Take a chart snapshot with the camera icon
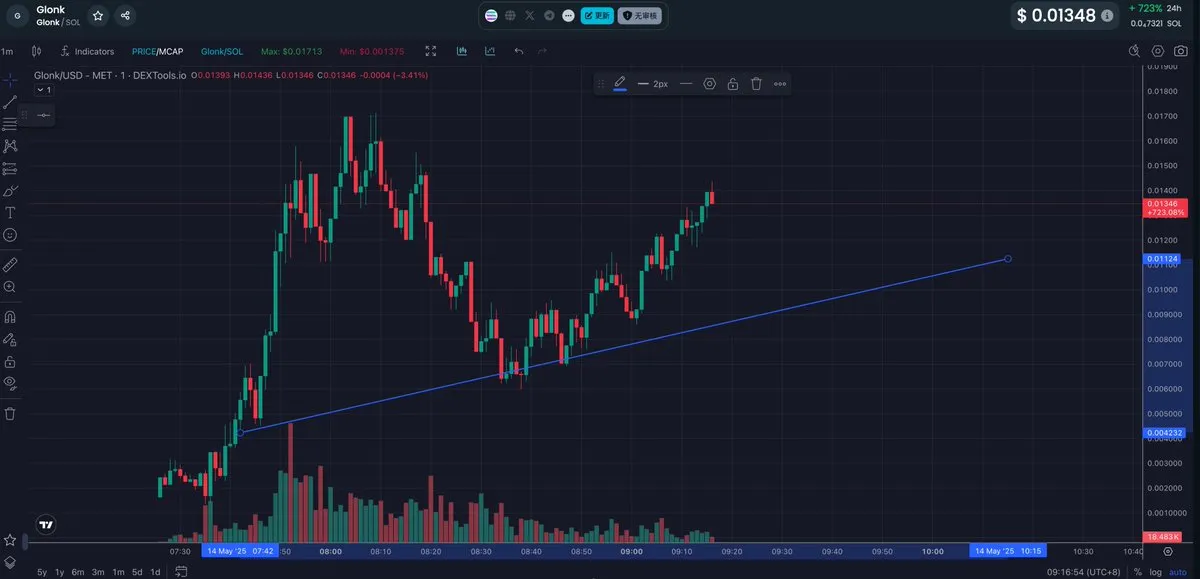This screenshot has width=1200, height=579. click(1182, 51)
